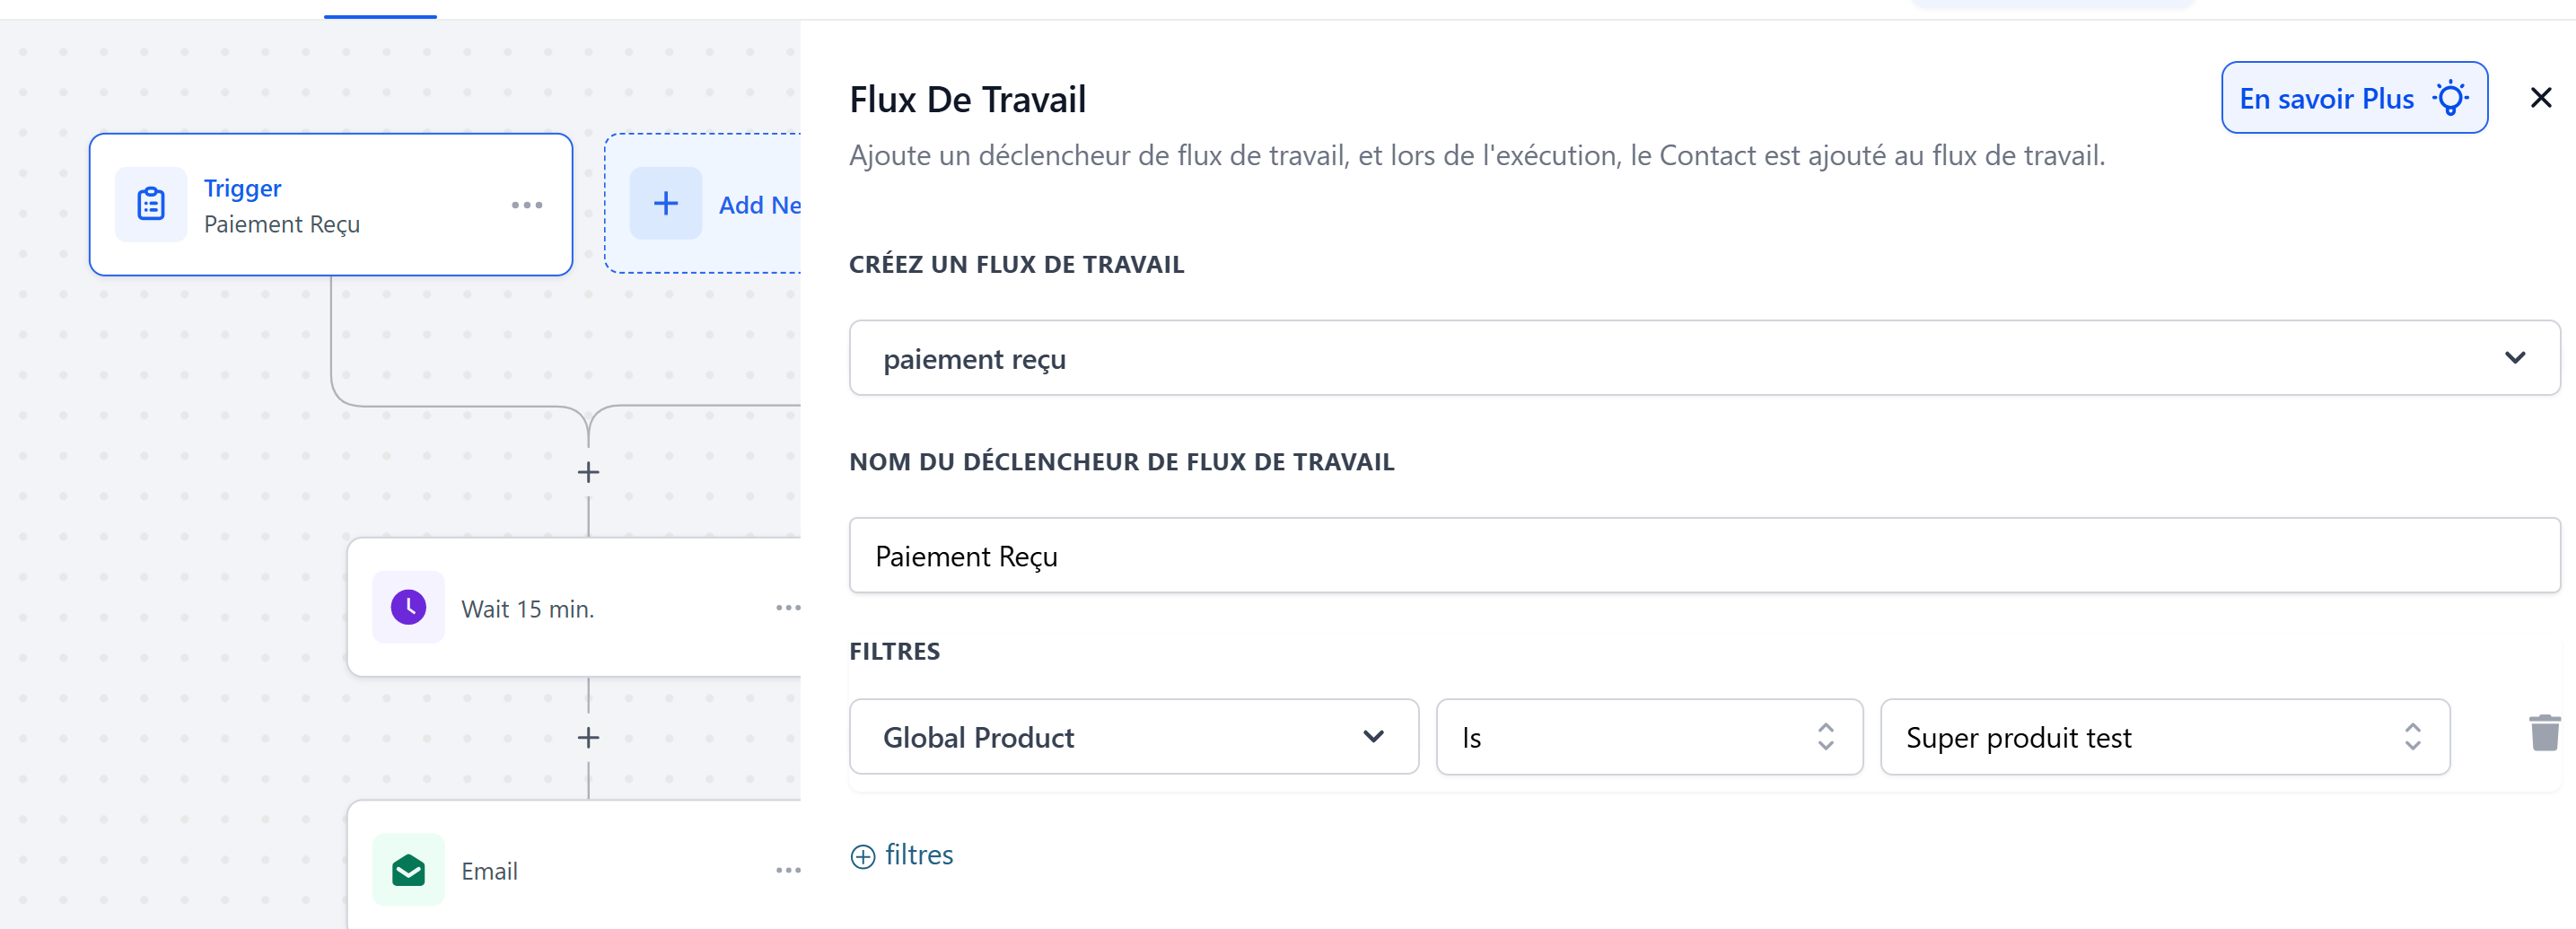Open Email node options menu
Image resolution: width=2576 pixels, height=929 pixels.
pos(788,870)
